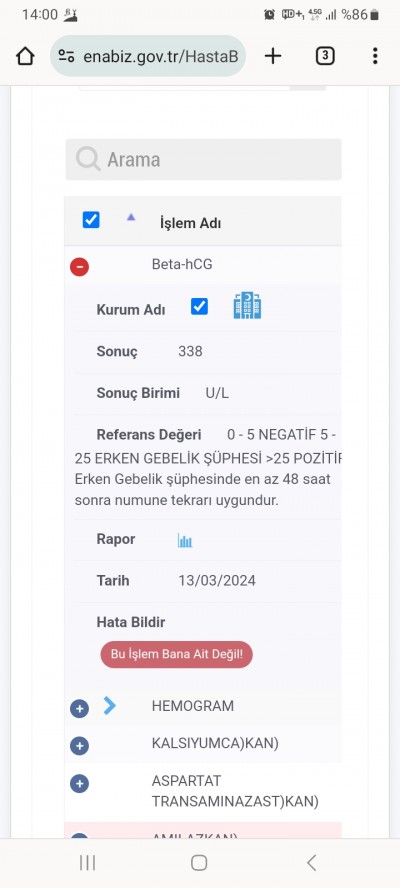Collapse the Beta-hCG row
This screenshot has height=888, width=400.
point(79,266)
